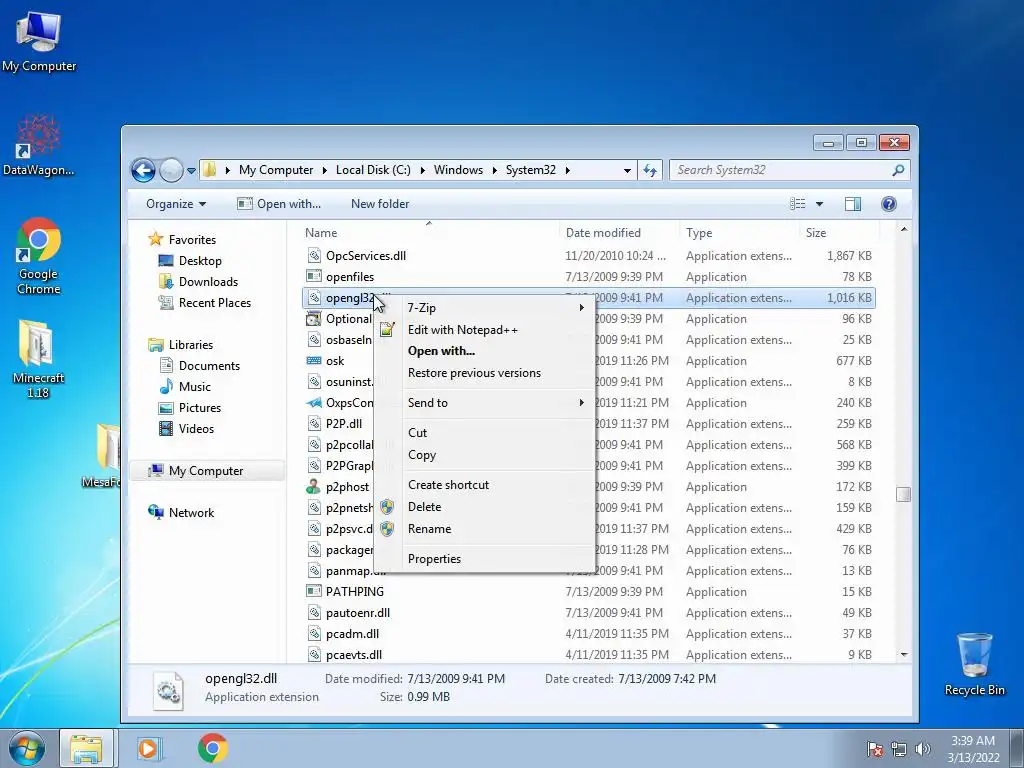1024x768 pixels.
Task: Click the Action Center flag tray icon
Action: [x=874, y=749]
